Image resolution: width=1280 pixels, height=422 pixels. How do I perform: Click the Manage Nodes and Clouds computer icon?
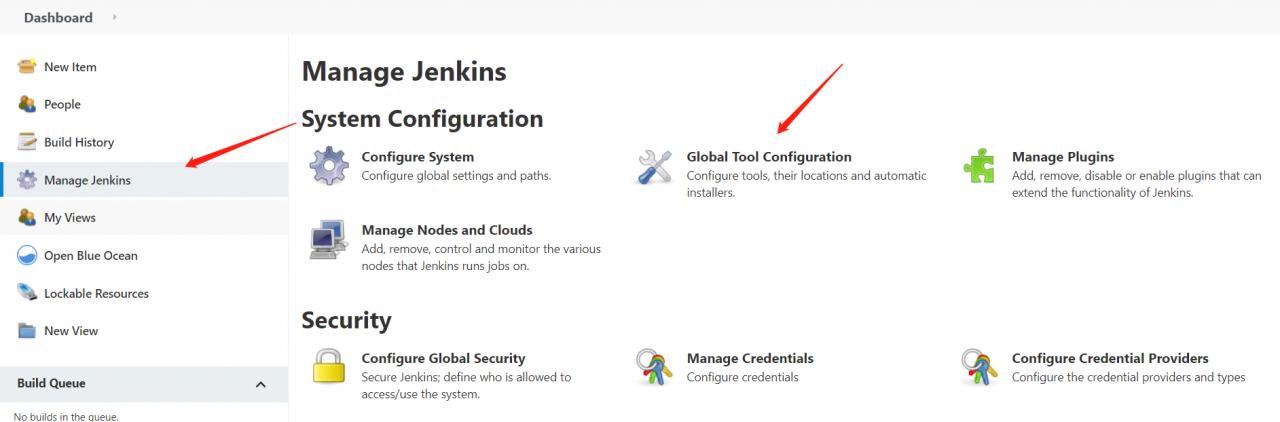coord(328,240)
